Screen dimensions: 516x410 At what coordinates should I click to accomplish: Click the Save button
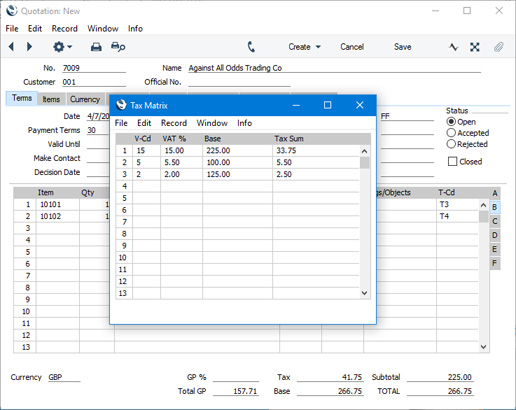(402, 47)
